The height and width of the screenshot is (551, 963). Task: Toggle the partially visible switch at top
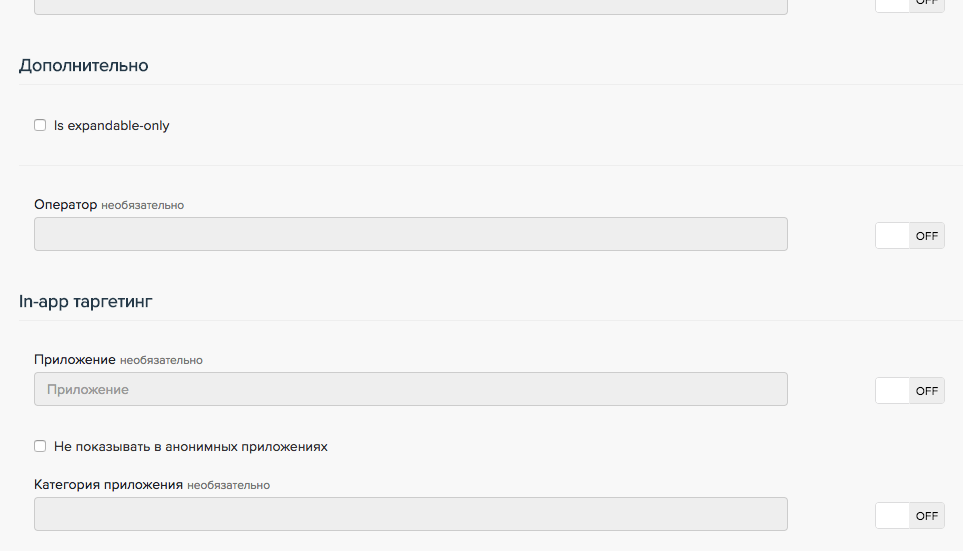tap(909, 3)
